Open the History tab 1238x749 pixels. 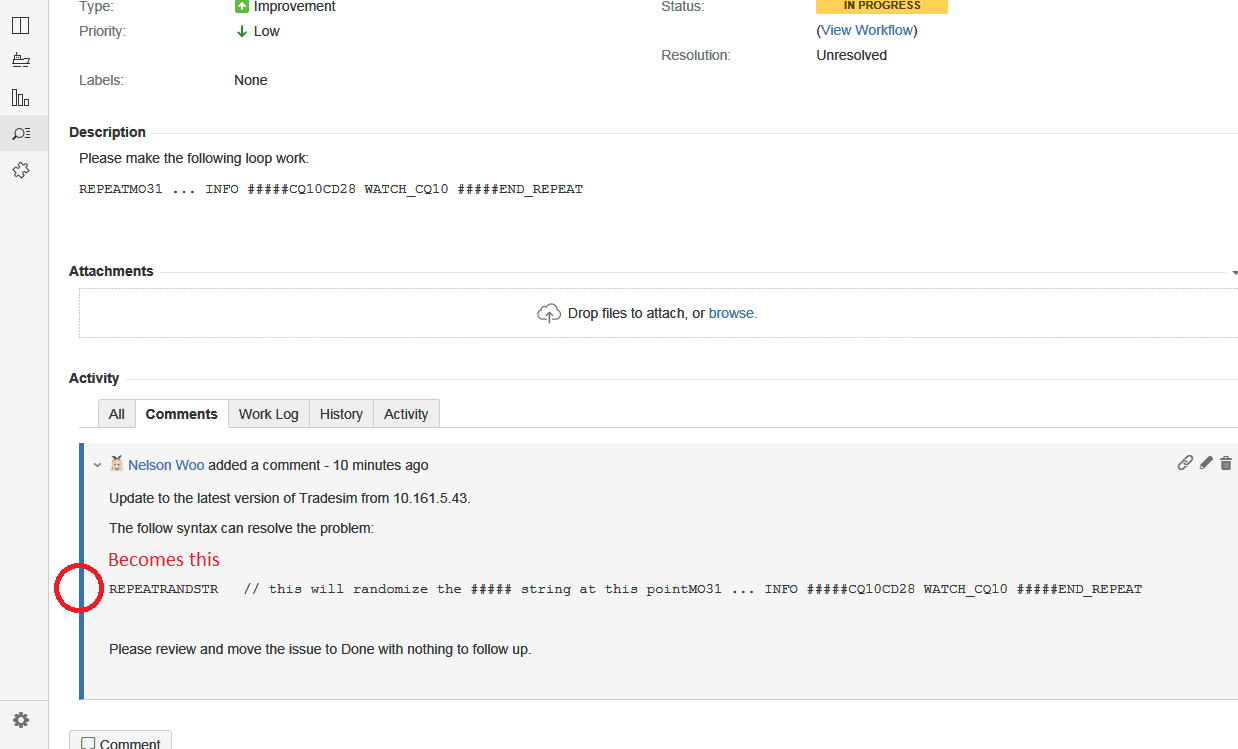click(341, 414)
